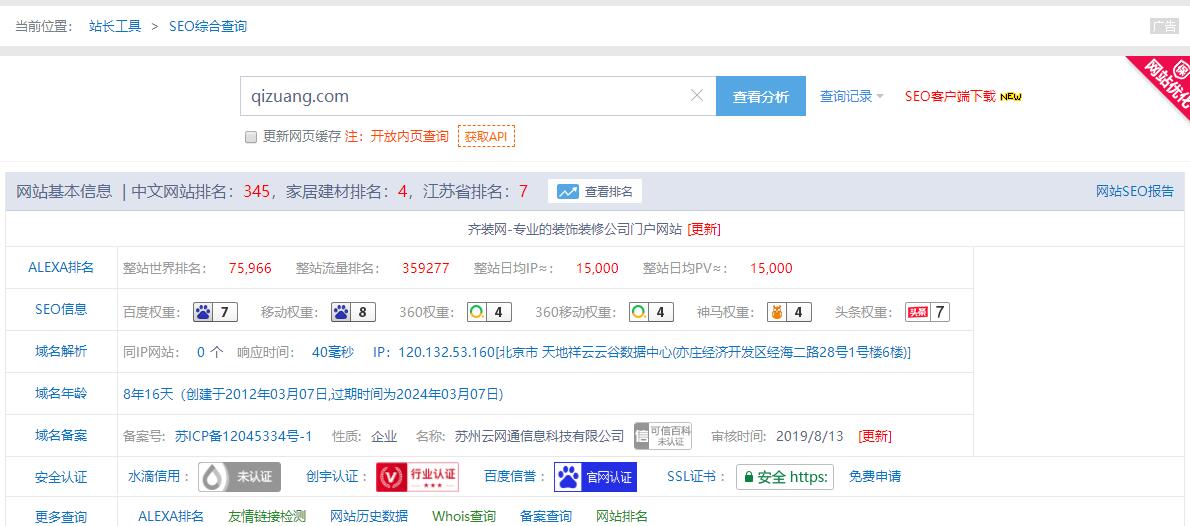Click 同IP网站 count 0 个
The image size is (1190, 526).
[210, 352]
